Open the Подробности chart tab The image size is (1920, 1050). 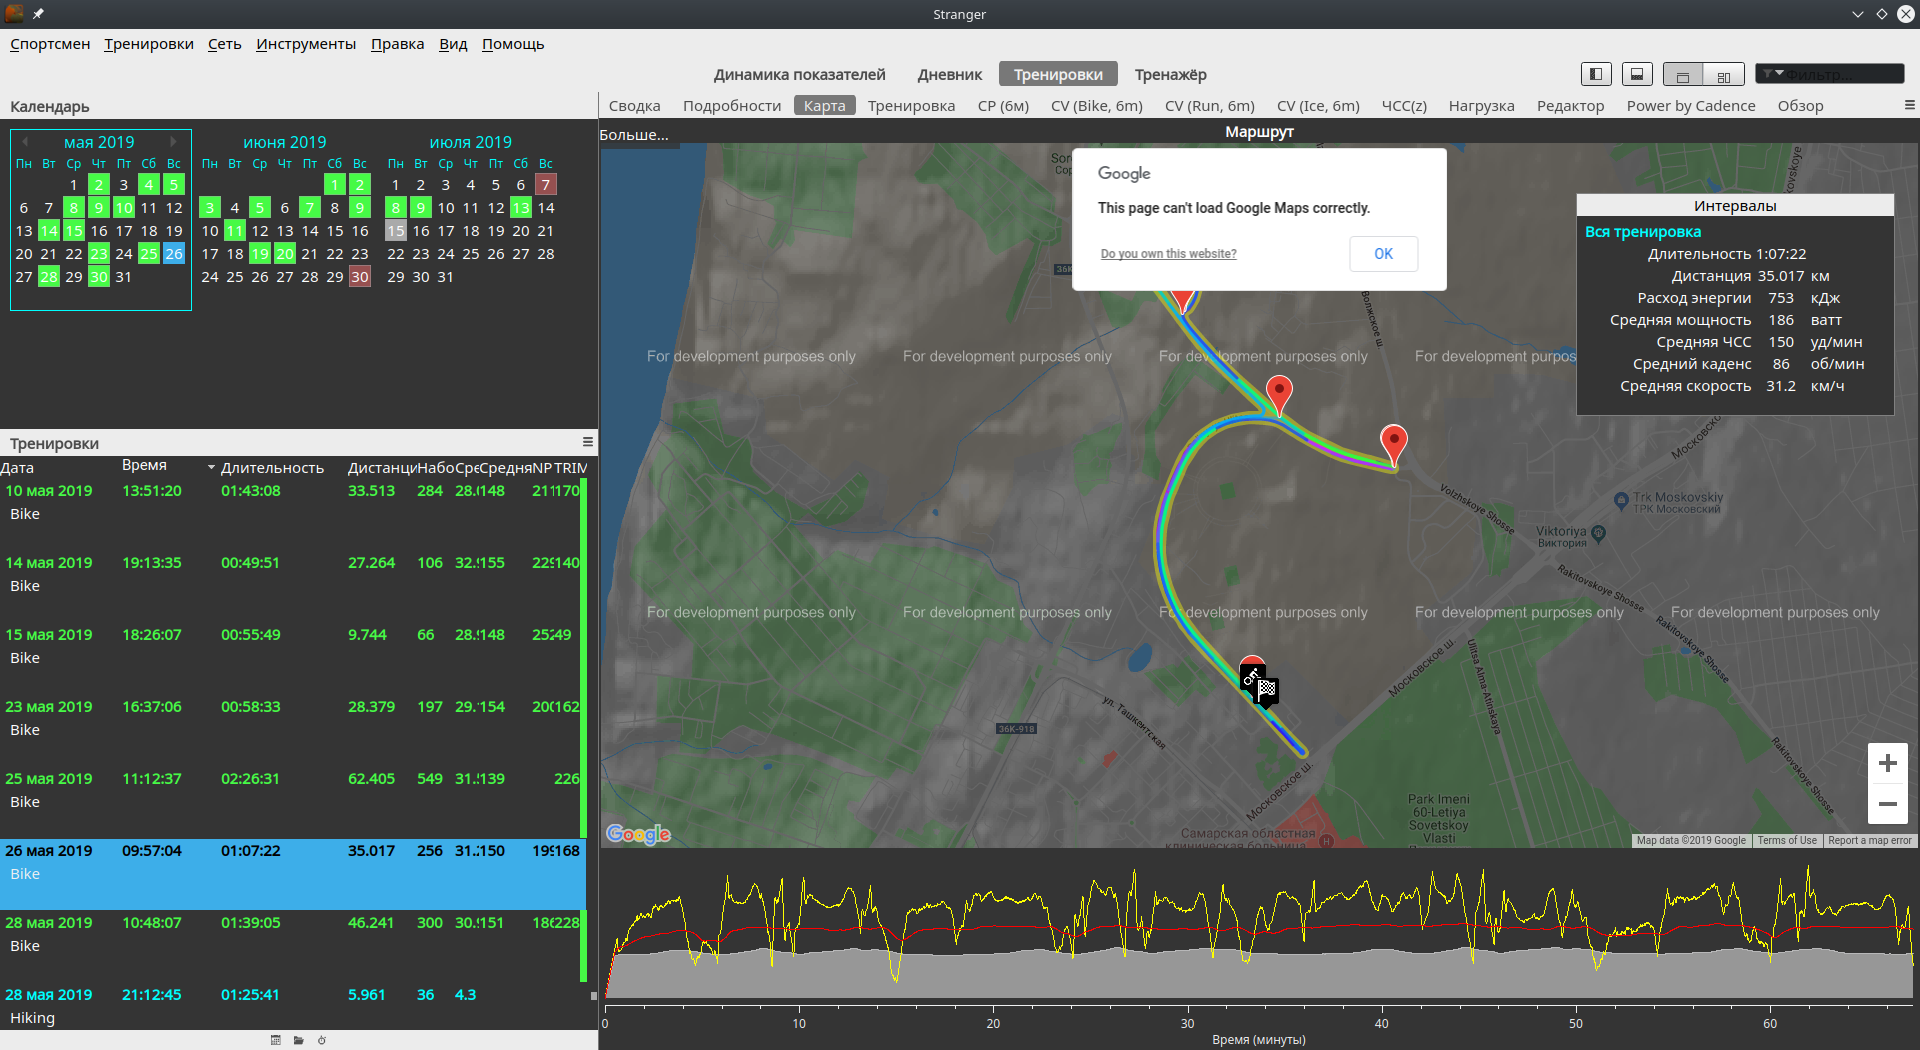pyautogui.click(x=732, y=106)
